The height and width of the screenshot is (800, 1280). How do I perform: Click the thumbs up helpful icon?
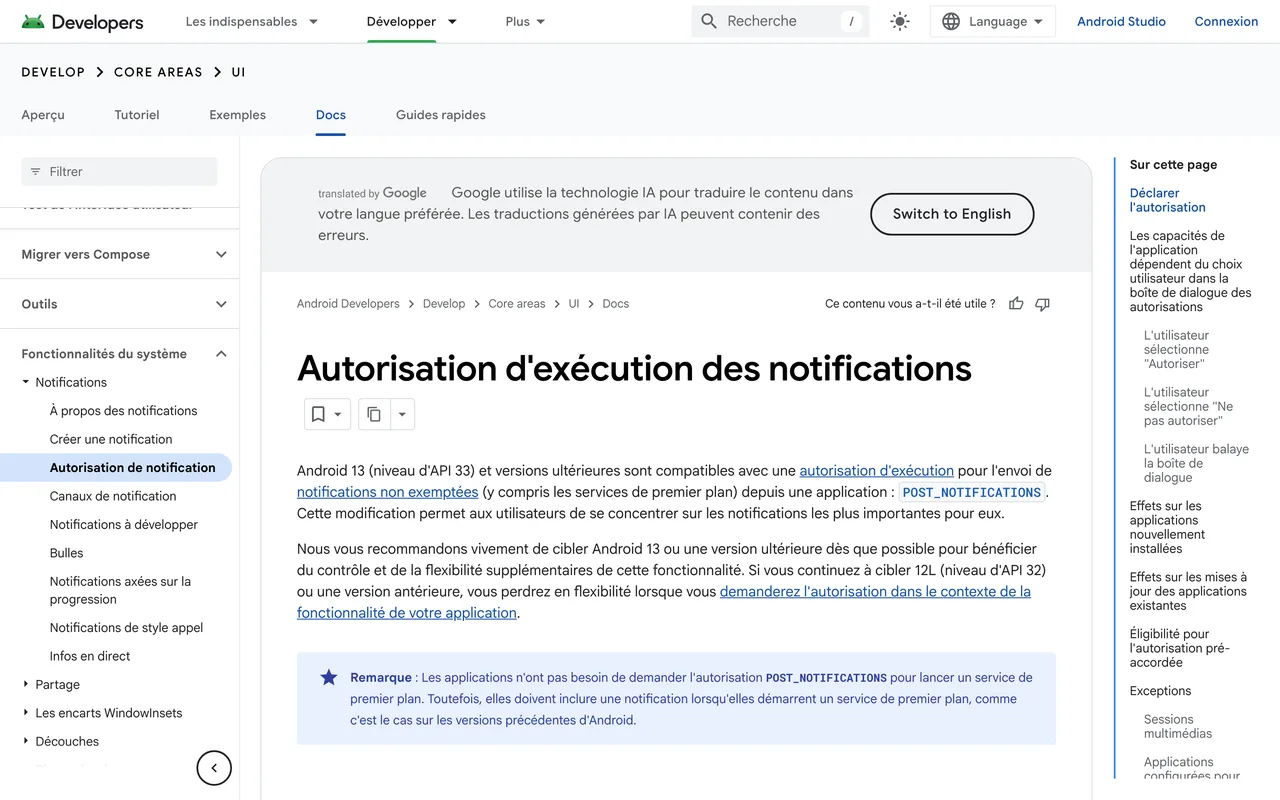pyautogui.click(x=1016, y=304)
